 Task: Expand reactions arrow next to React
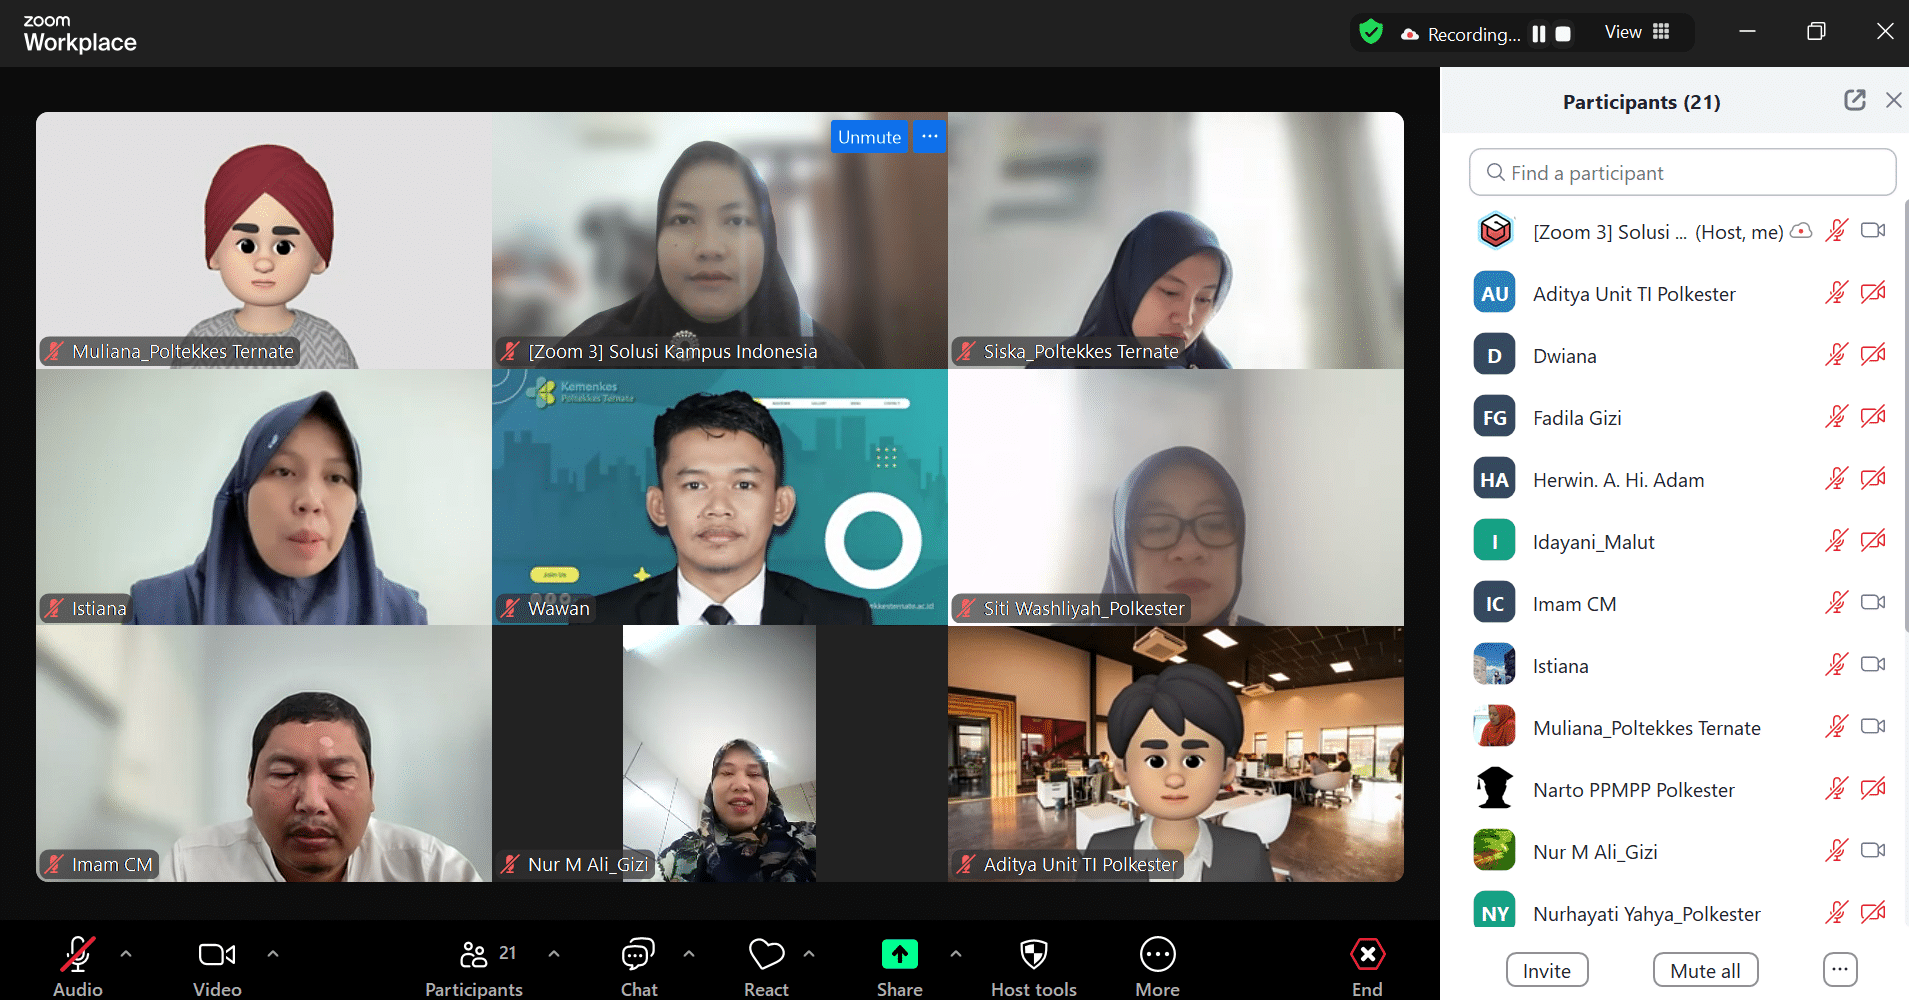tap(809, 954)
